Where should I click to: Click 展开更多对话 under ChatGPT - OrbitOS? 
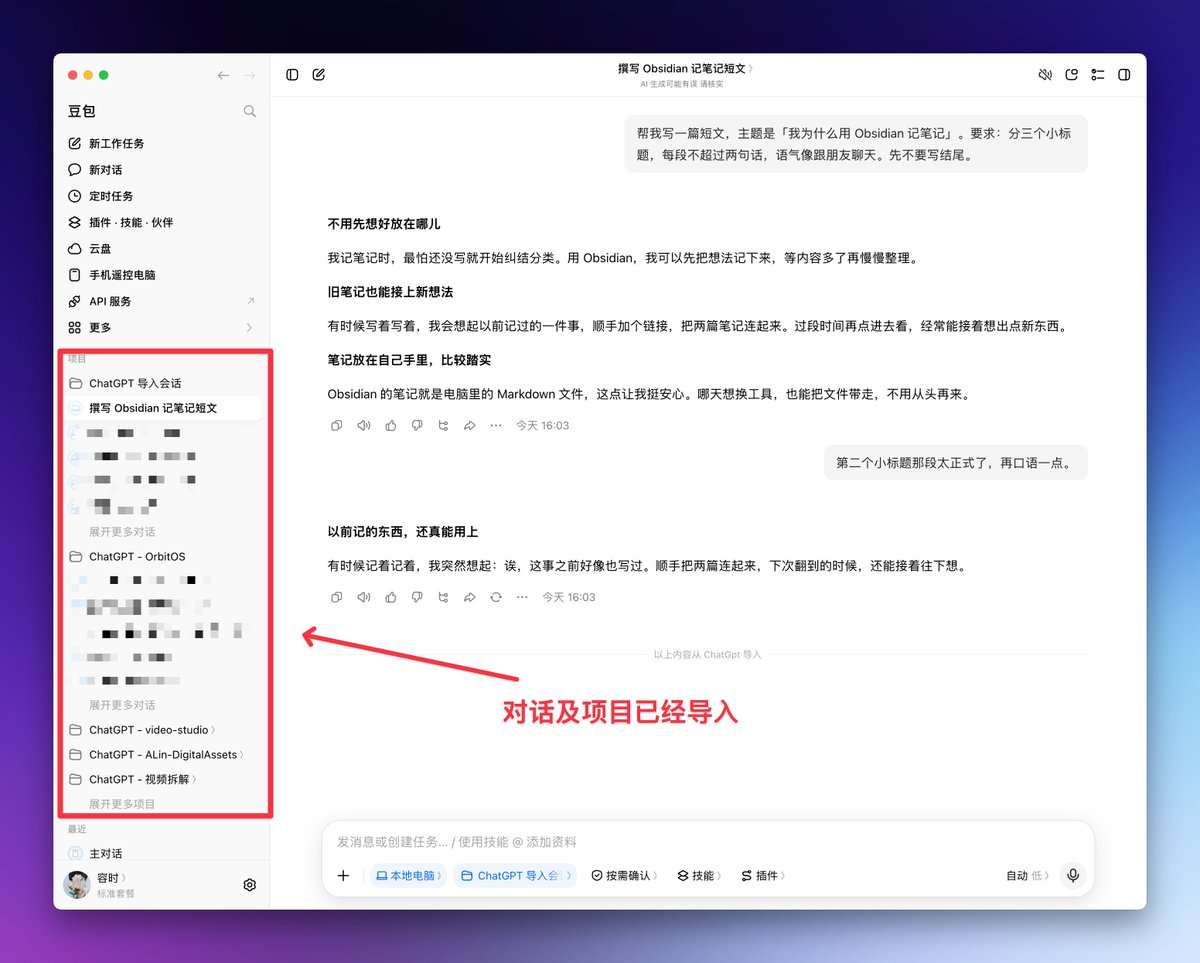(122, 705)
